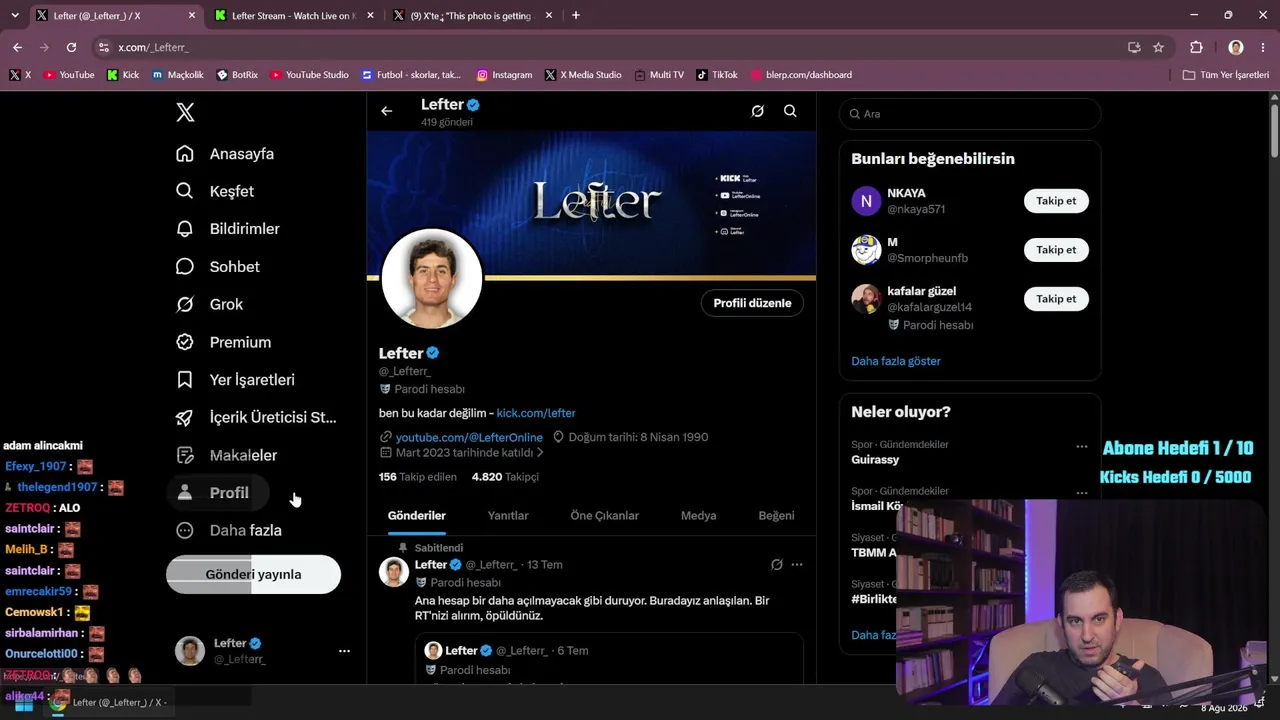1280x720 pixels.
Task: Bookmark page with star icon
Action: pos(1158,47)
